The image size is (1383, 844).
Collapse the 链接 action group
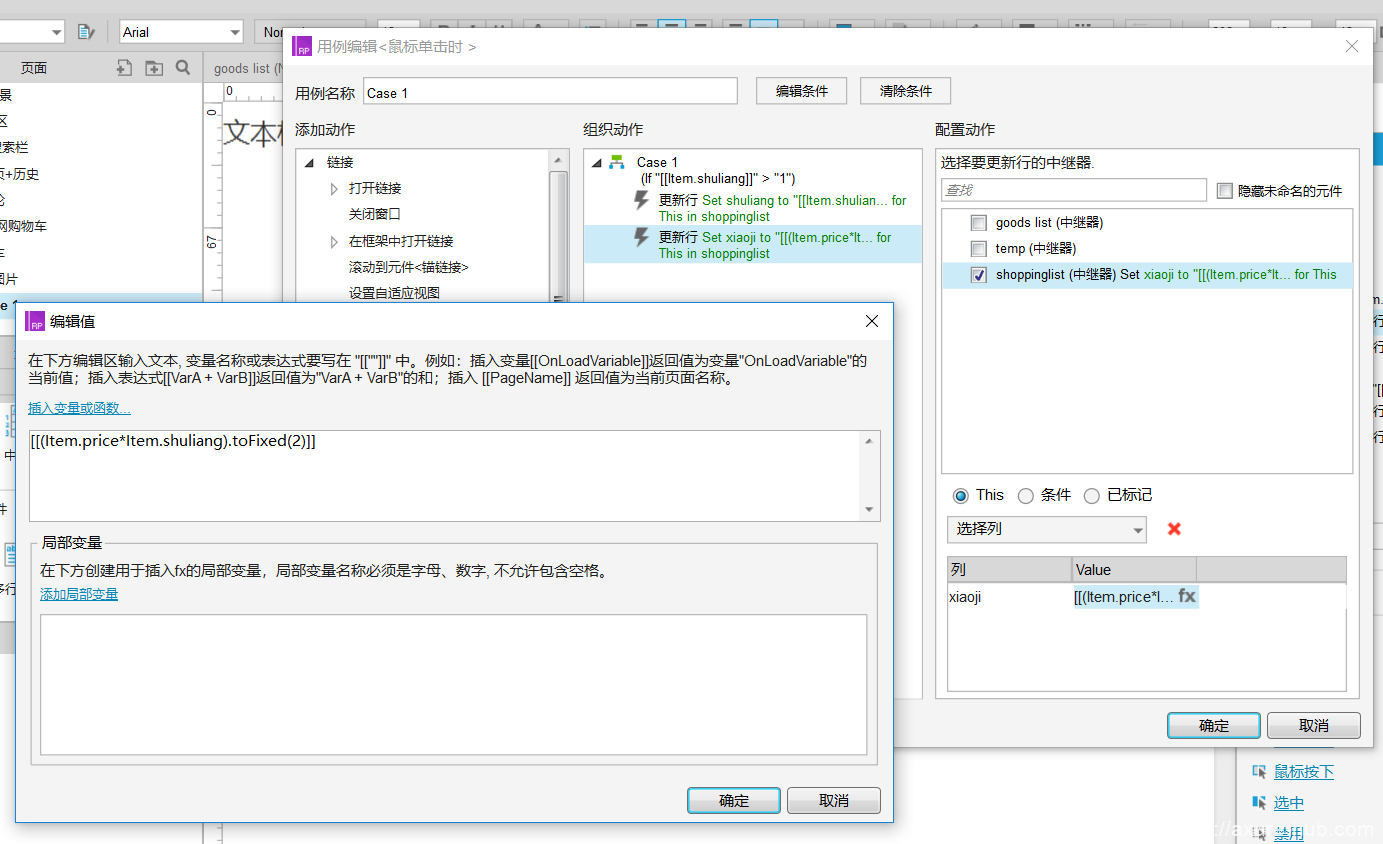click(x=309, y=162)
